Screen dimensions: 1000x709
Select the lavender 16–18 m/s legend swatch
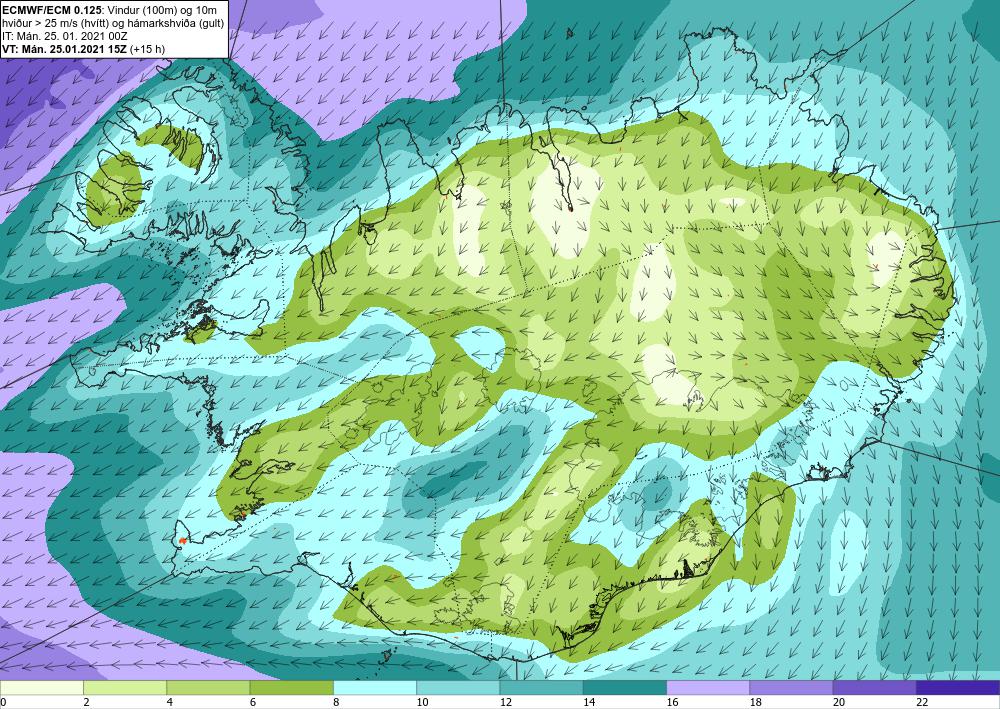pos(708,688)
